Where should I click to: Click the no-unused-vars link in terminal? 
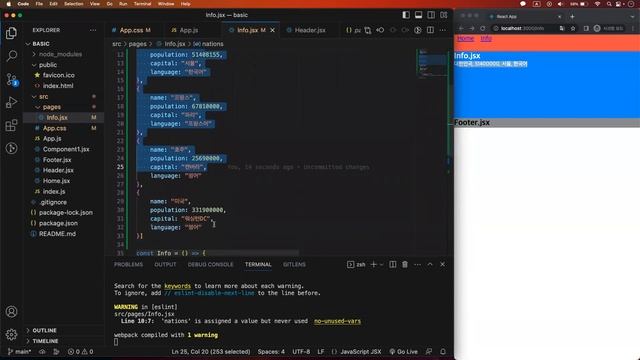click(337, 321)
